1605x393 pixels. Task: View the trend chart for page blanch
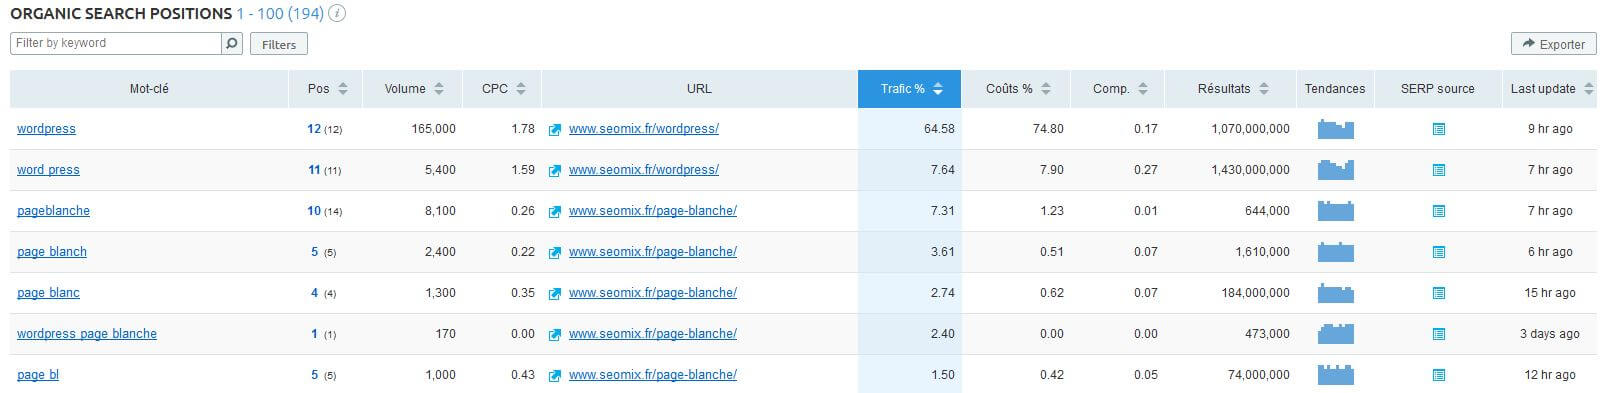(x=1335, y=252)
